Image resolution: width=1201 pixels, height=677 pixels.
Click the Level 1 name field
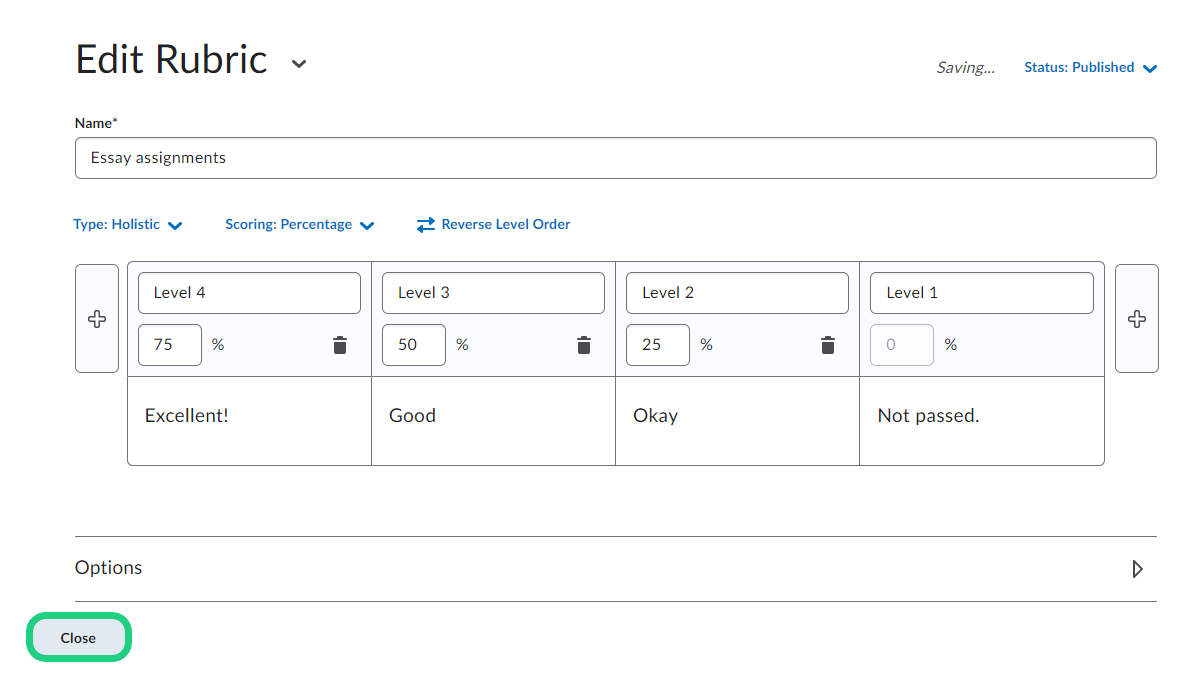[x=981, y=293]
